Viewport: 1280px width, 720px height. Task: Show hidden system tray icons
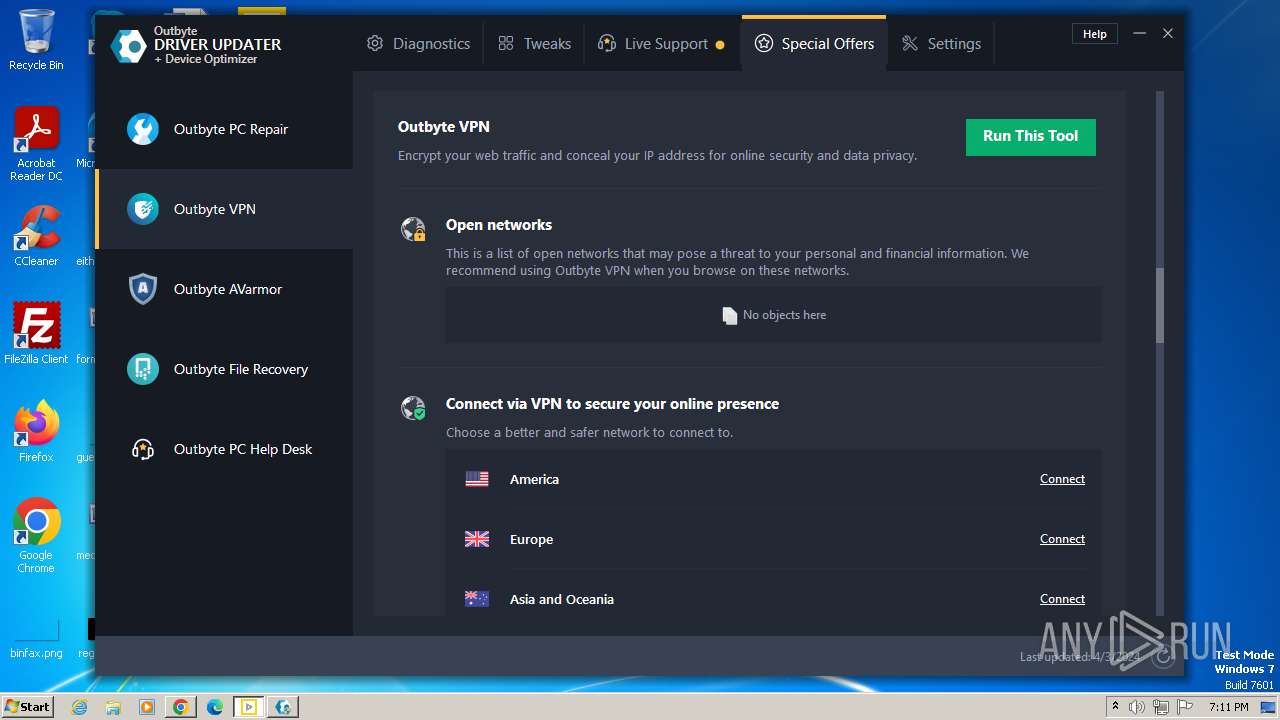[1115, 707]
